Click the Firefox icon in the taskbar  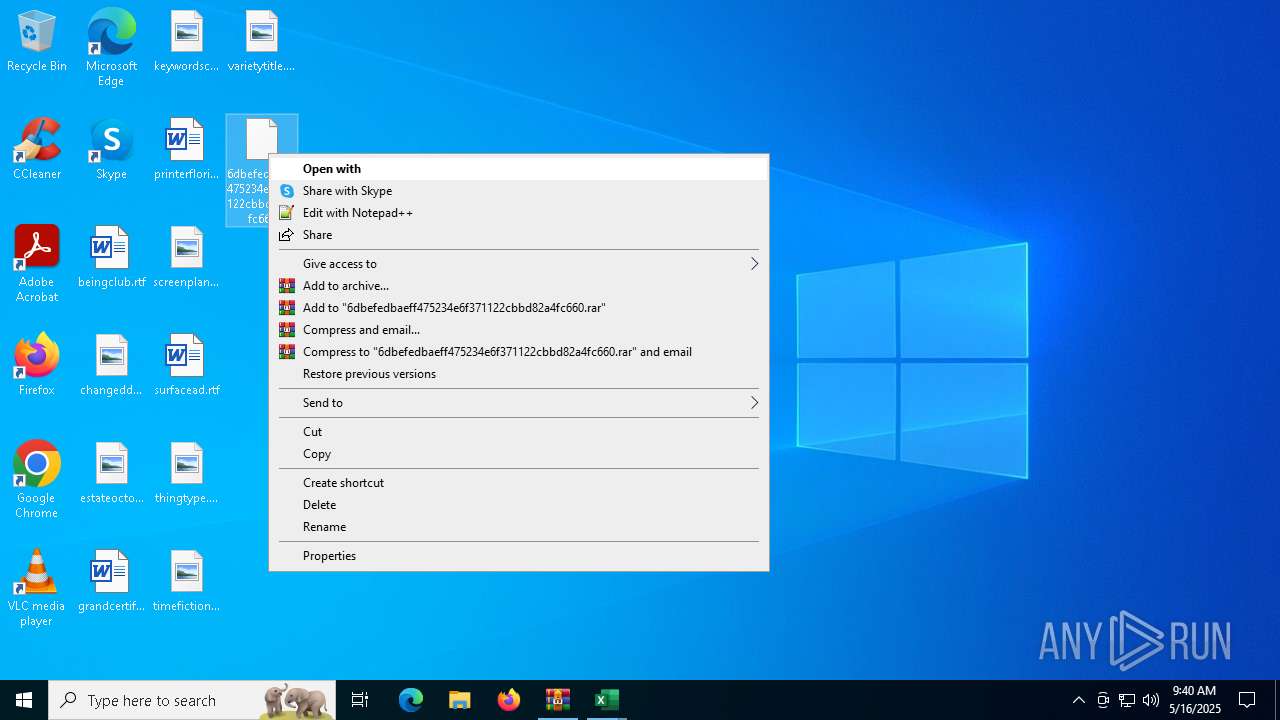point(509,700)
